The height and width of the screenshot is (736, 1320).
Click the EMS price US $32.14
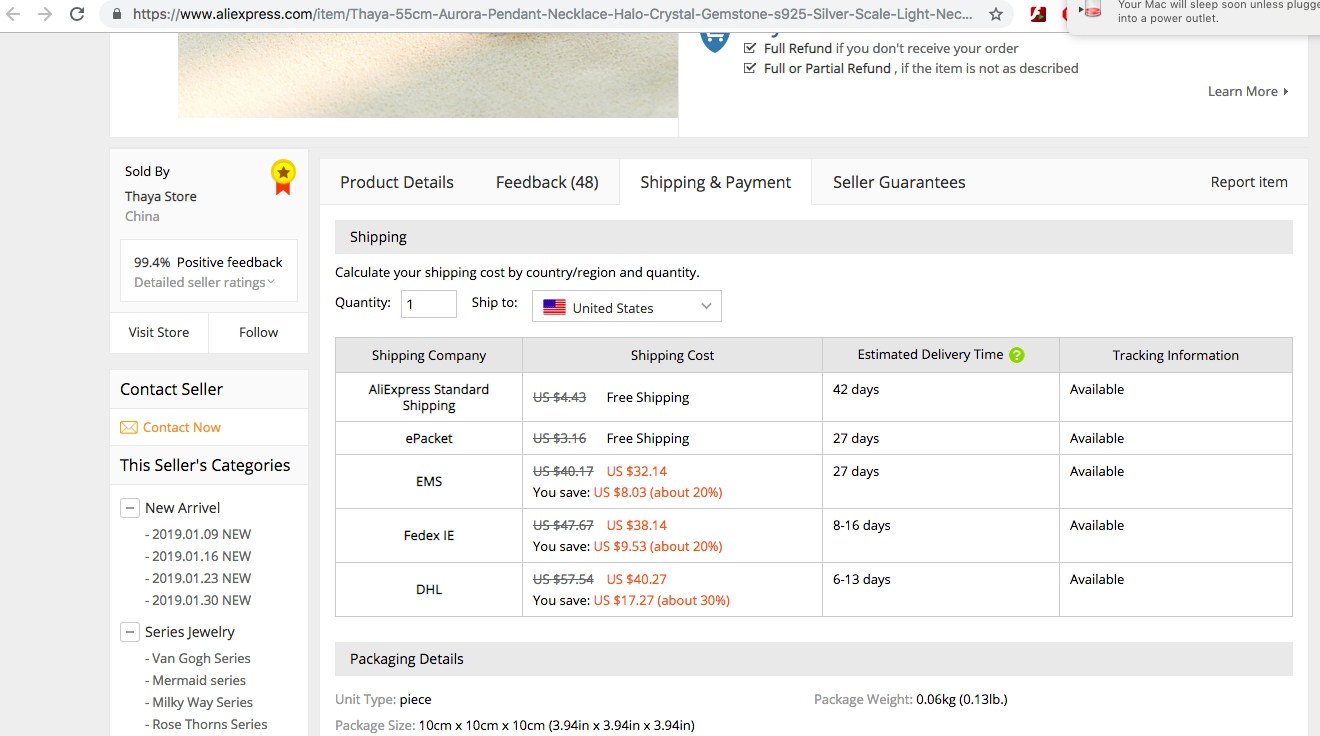pyautogui.click(x=637, y=471)
